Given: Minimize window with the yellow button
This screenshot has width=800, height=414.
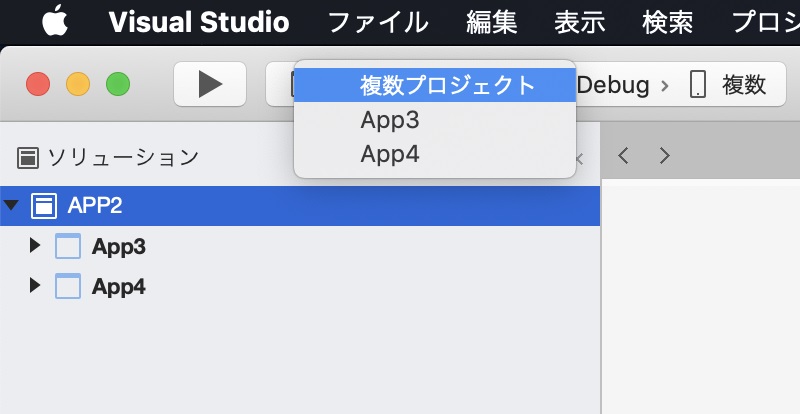Looking at the screenshot, I should coord(78,84).
